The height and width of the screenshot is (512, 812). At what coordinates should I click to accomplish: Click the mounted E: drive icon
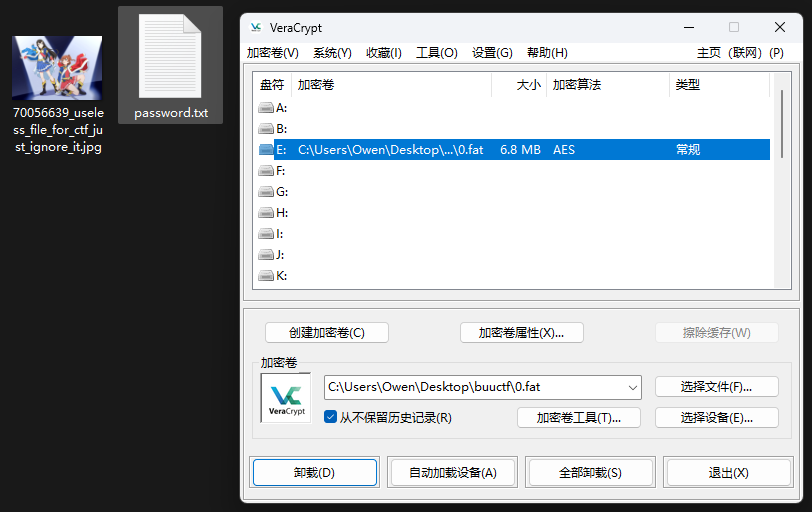[x=266, y=150]
